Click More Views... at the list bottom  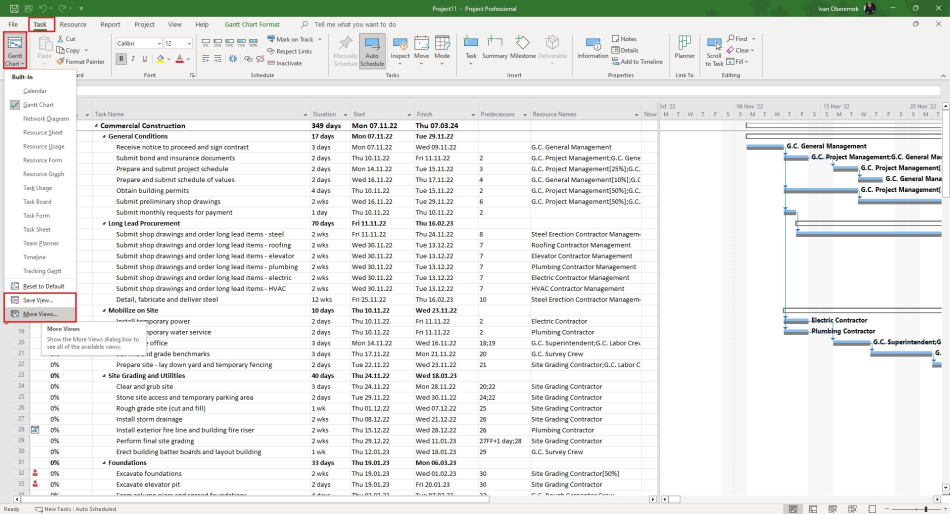40,314
